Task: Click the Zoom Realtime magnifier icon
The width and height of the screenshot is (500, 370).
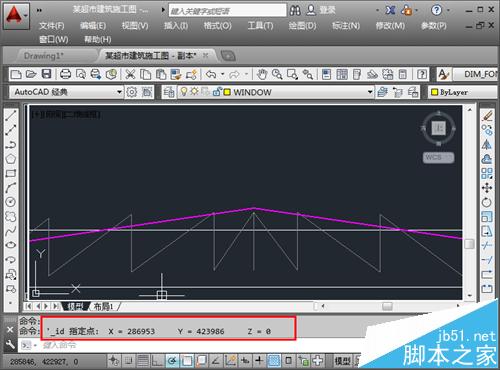Action: pyautogui.click(x=277, y=74)
